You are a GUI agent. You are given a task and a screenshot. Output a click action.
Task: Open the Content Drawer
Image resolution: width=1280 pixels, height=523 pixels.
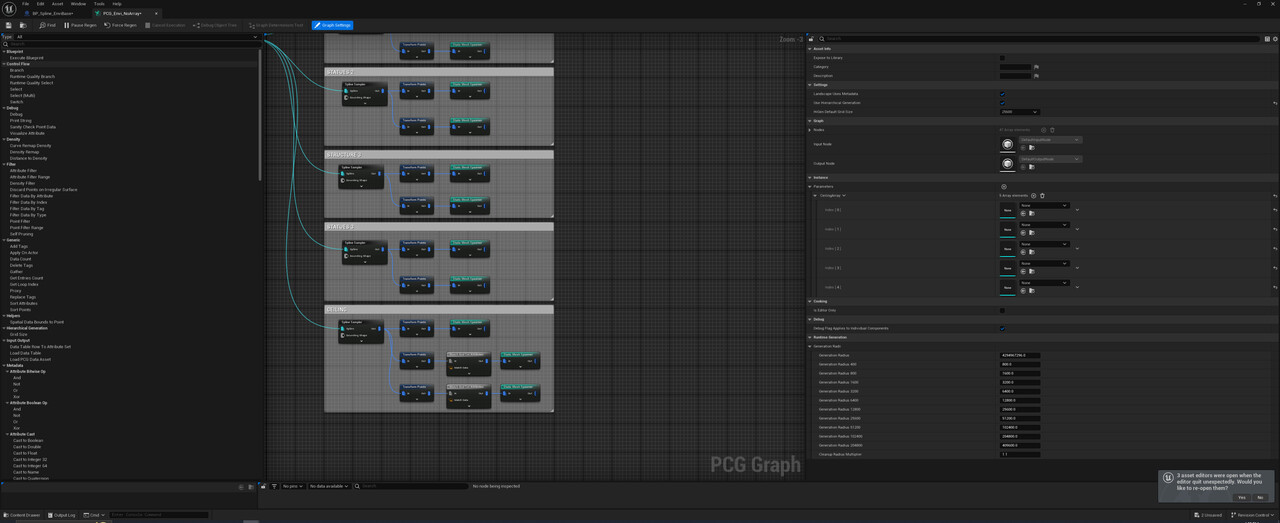pos(23,515)
